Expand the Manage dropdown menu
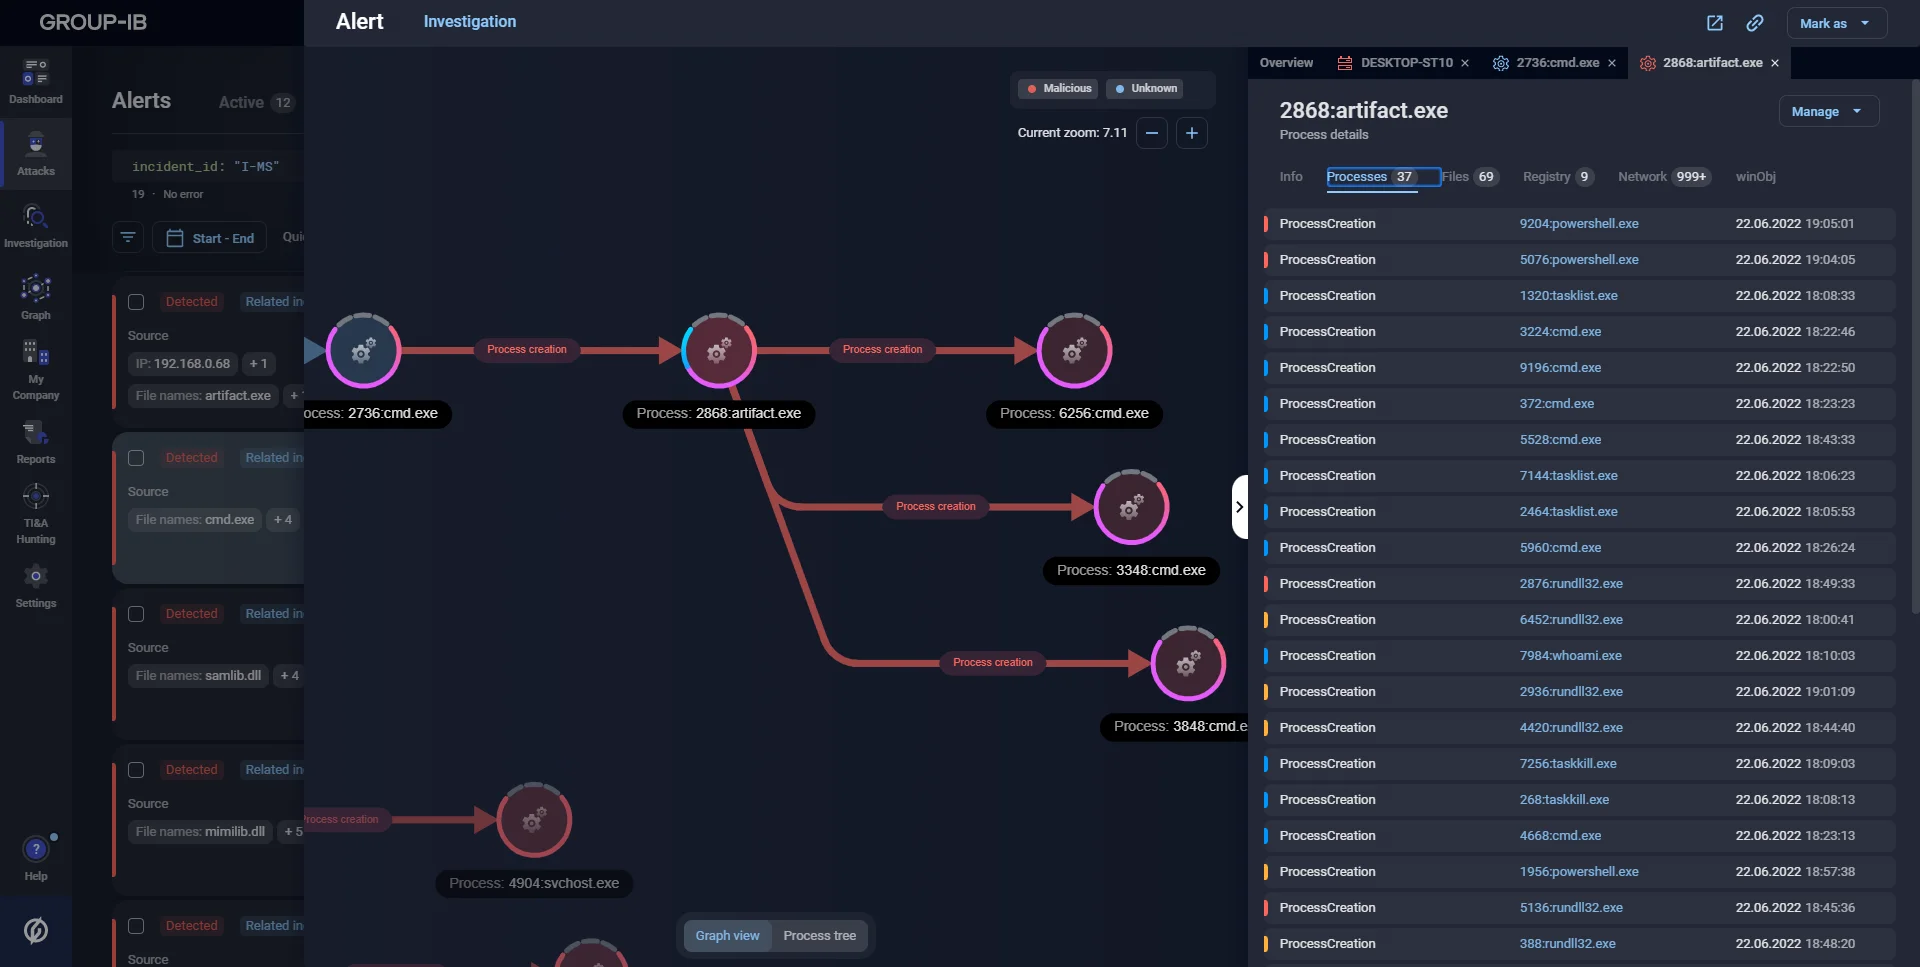This screenshot has height=967, width=1920. pyautogui.click(x=1827, y=111)
